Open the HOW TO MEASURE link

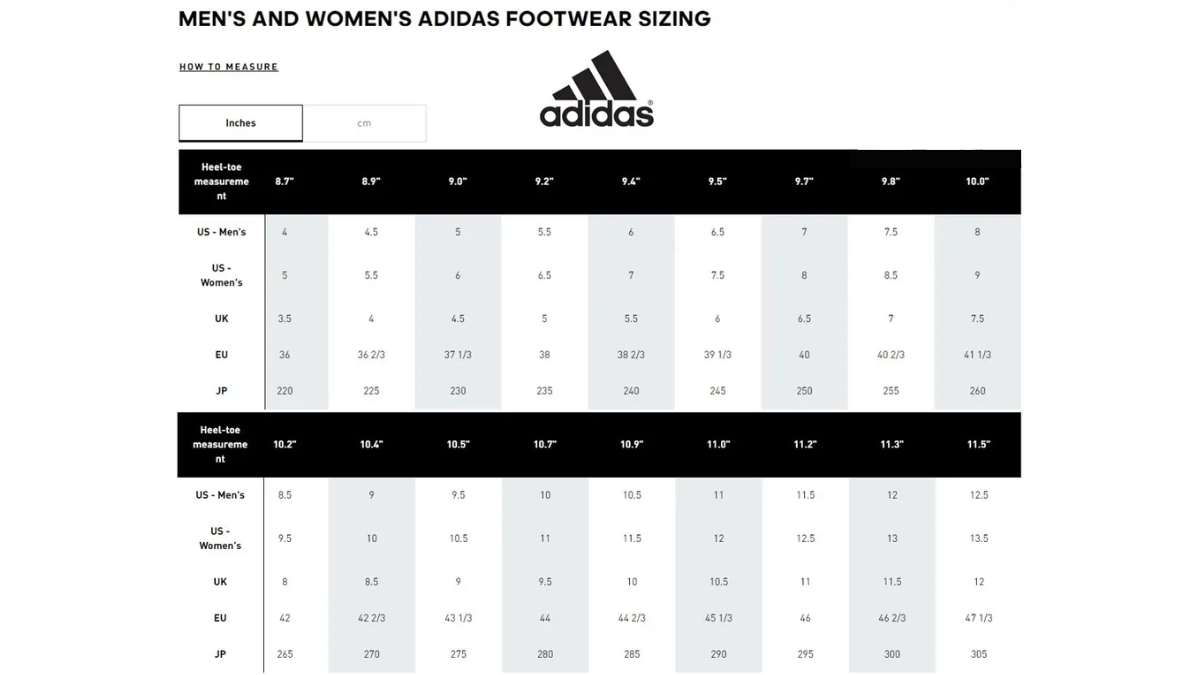pyautogui.click(x=229, y=66)
